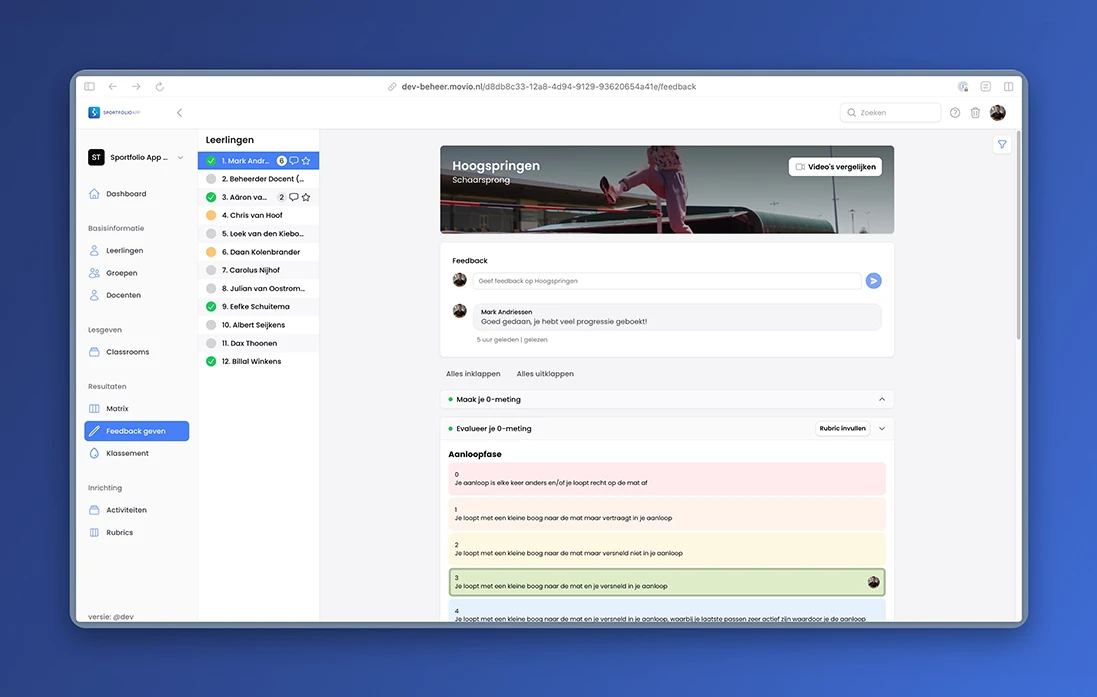Click the green check status of Billal Winkens
The image size is (1097, 697).
click(211, 362)
